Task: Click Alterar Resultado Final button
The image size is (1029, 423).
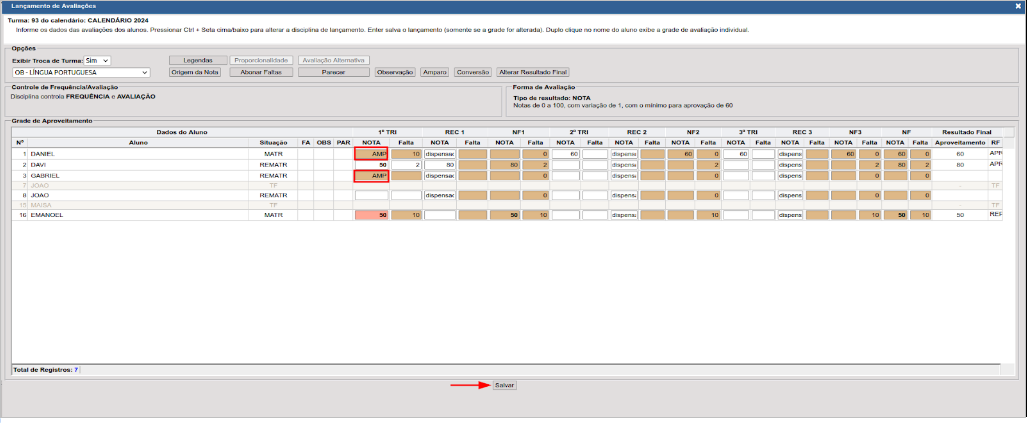Action: tap(533, 72)
